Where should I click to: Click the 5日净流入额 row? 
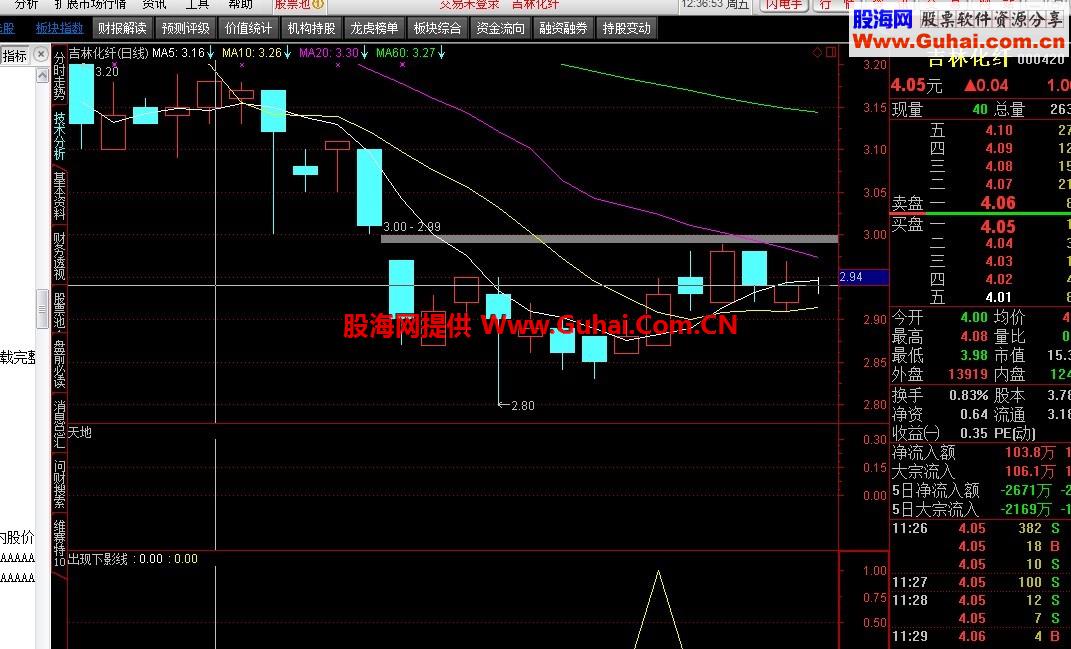981,491
